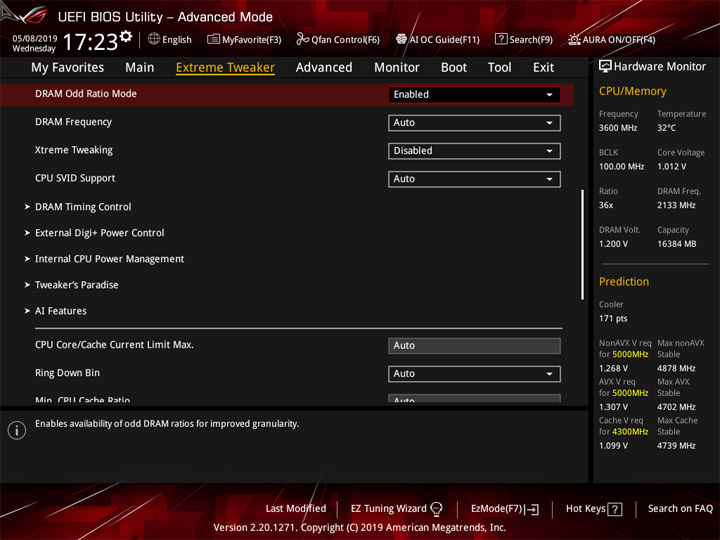This screenshot has height=540, width=720.
Task: Click Search on FAQ link
Action: pyautogui.click(x=680, y=508)
